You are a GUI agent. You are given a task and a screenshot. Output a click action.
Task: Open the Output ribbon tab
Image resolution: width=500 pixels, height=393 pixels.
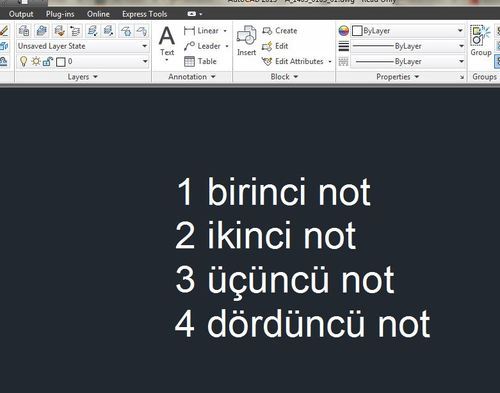pyautogui.click(x=21, y=14)
